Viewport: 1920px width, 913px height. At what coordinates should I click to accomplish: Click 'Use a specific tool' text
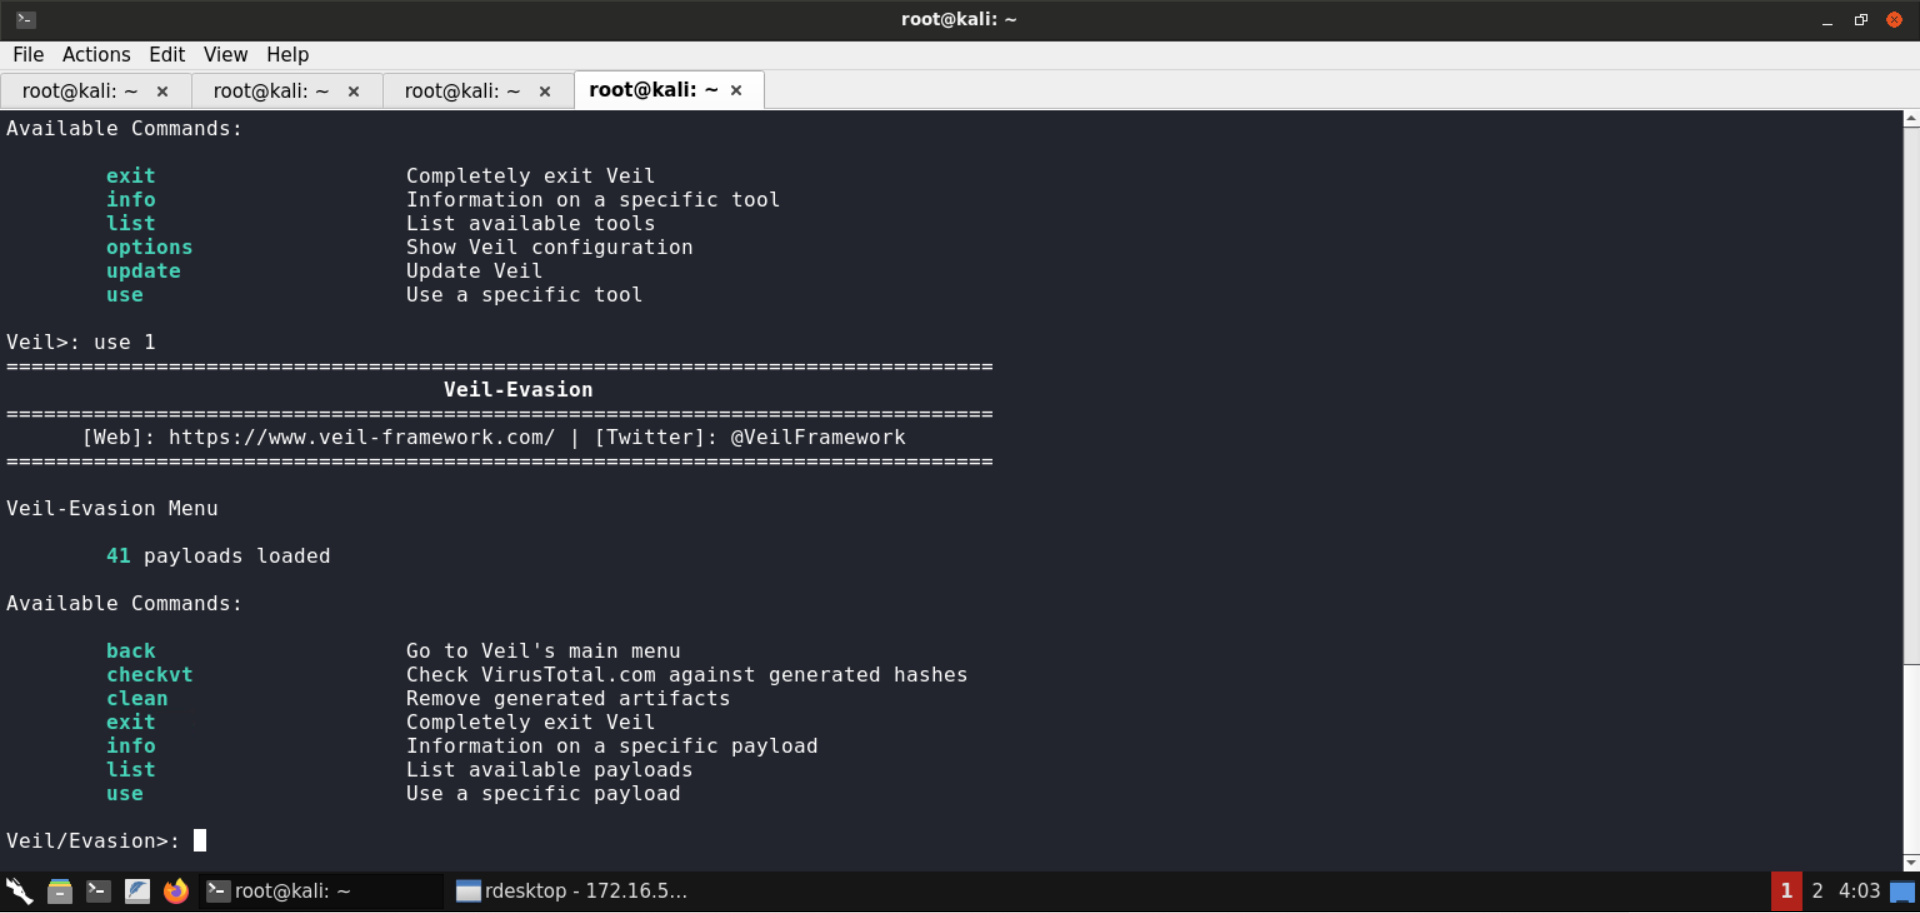[x=524, y=295]
